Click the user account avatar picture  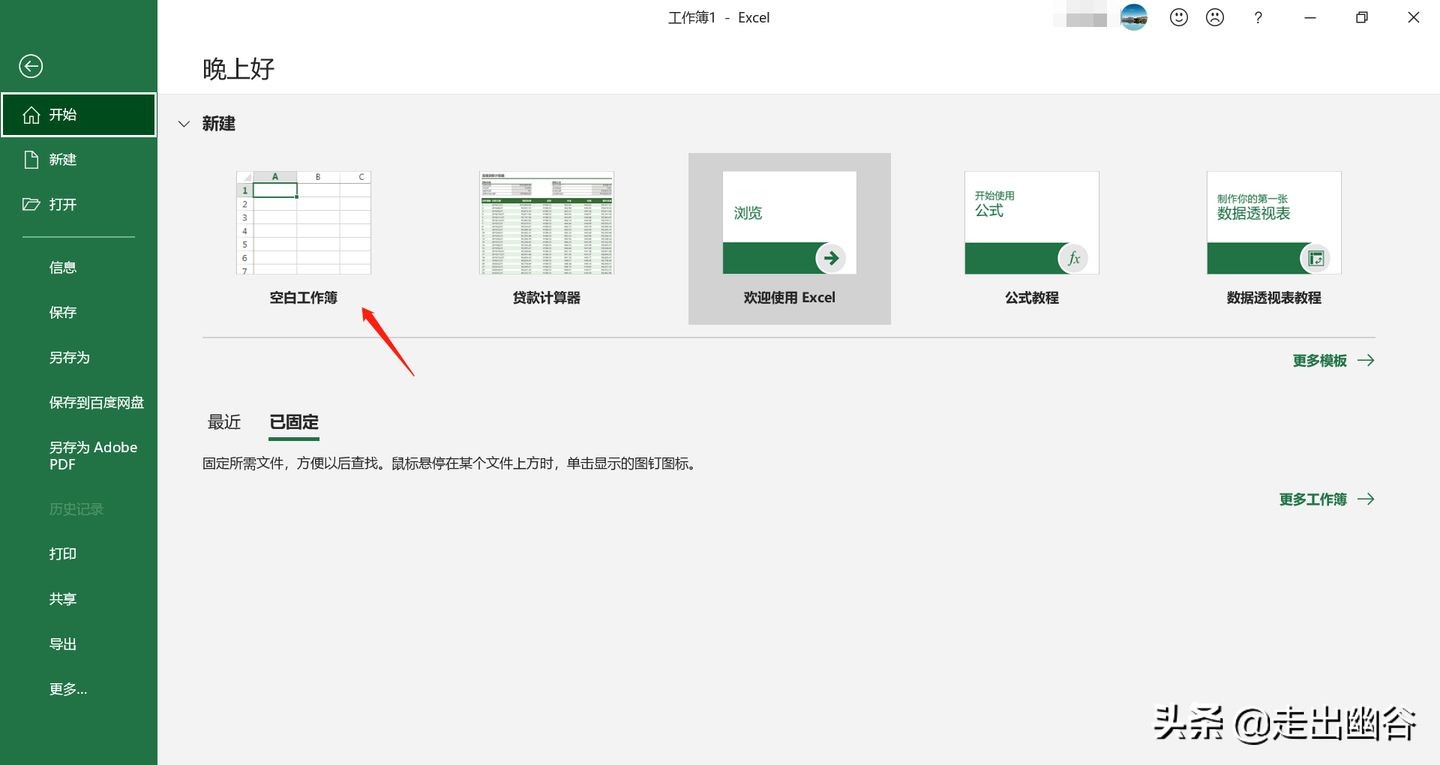[x=1133, y=17]
